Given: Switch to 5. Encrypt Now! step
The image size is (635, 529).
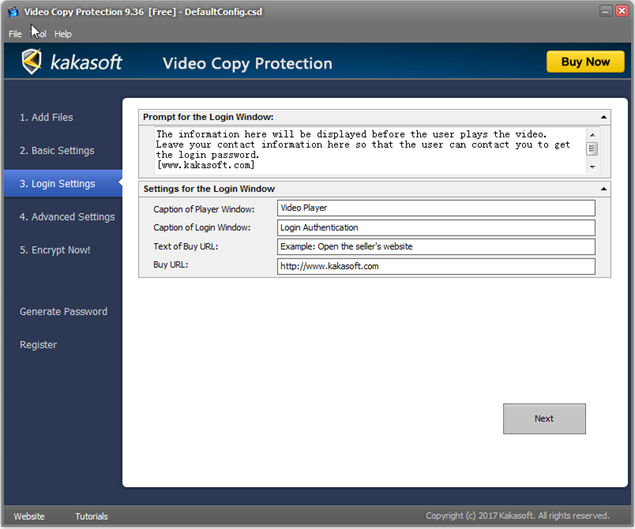Looking at the screenshot, I should pyautogui.click(x=55, y=250).
